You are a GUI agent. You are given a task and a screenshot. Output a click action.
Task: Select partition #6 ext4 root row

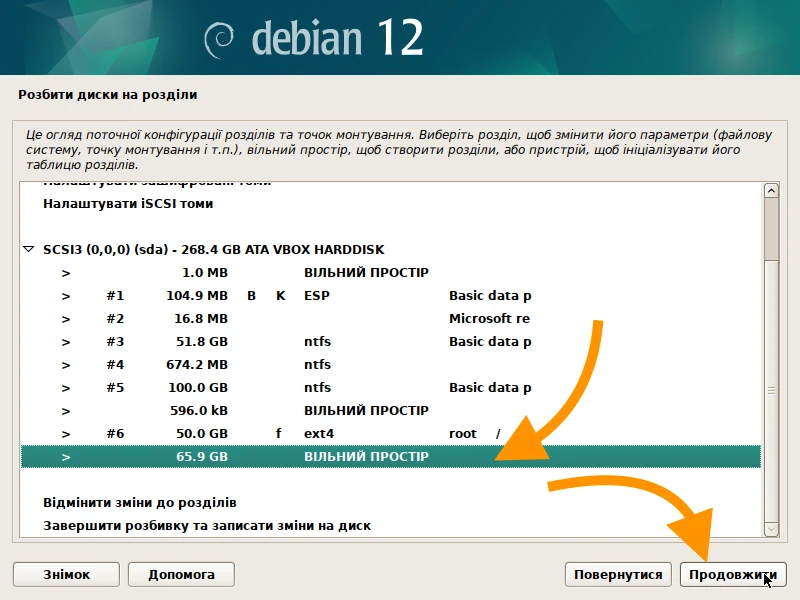(391, 433)
